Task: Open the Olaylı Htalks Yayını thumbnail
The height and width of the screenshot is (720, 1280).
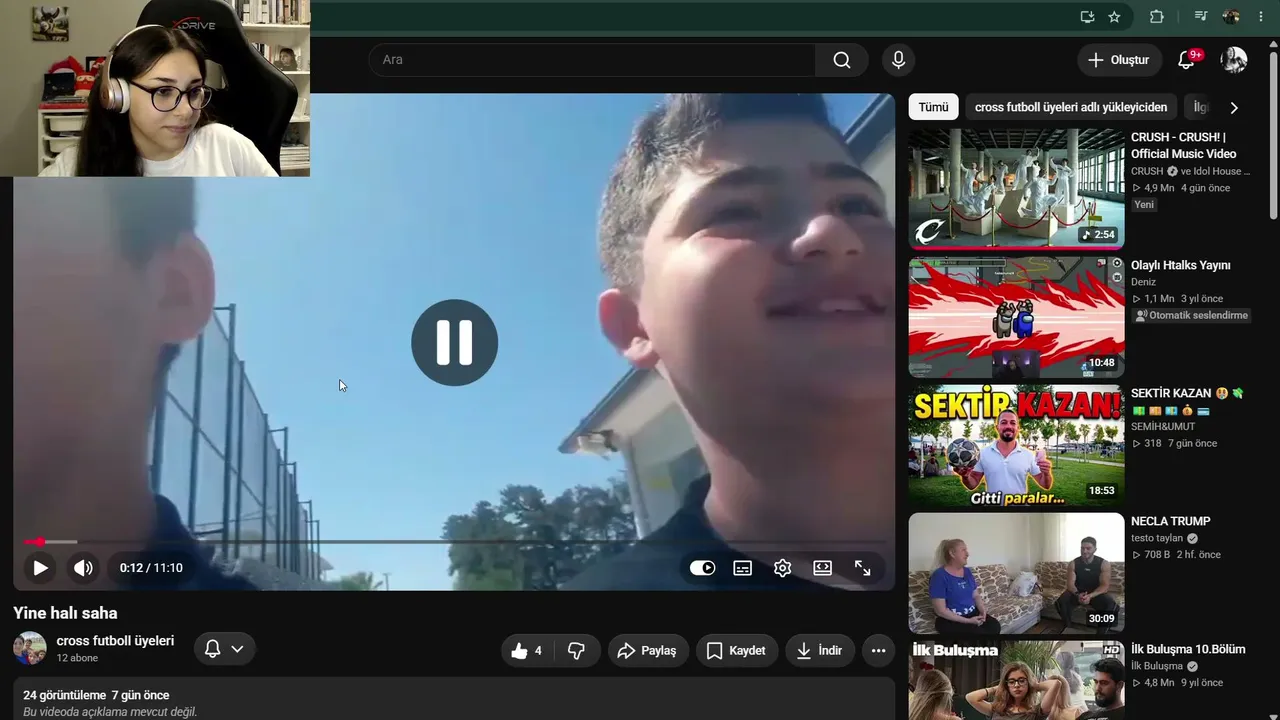Action: click(x=1016, y=317)
